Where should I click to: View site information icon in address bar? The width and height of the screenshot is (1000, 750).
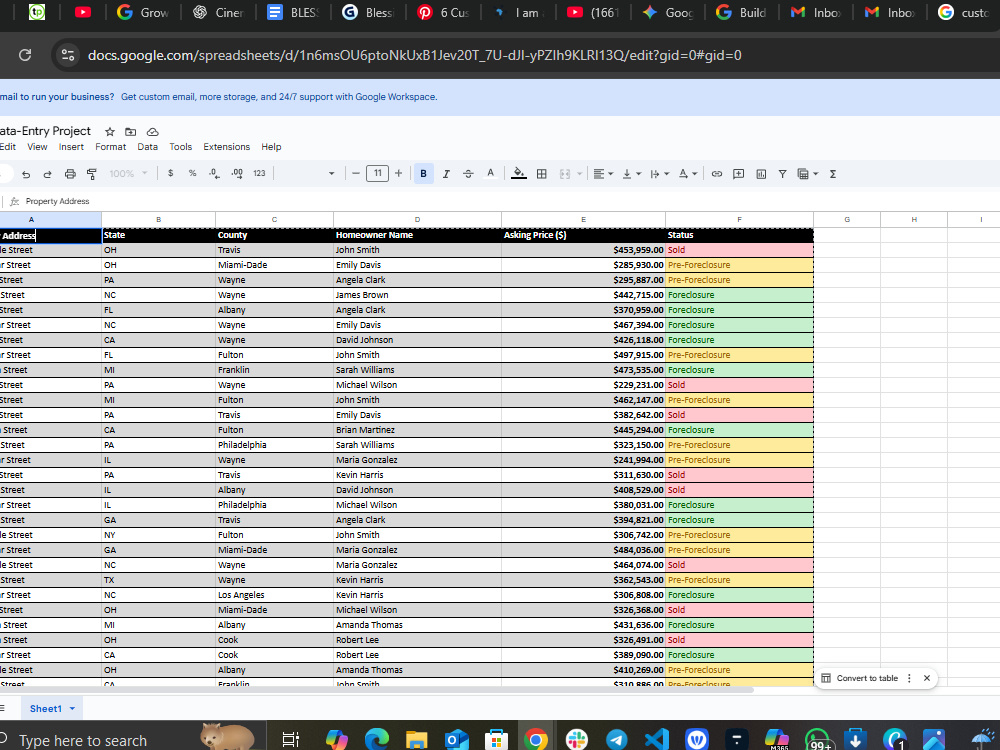point(68,55)
